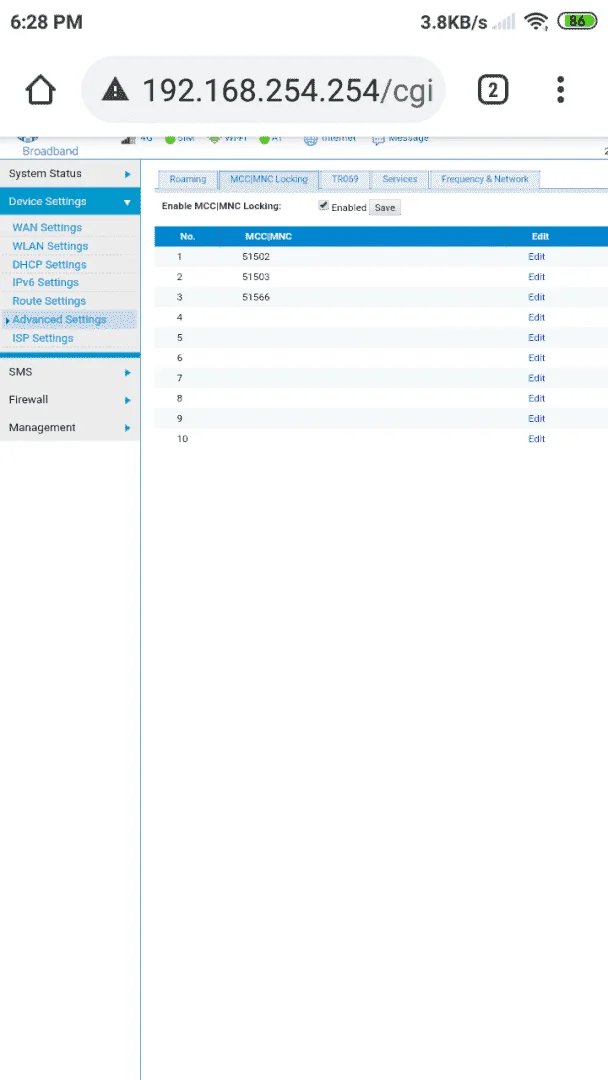Select the 51503 MCC|MNC value
This screenshot has height=1080, width=608.
[x=255, y=277]
